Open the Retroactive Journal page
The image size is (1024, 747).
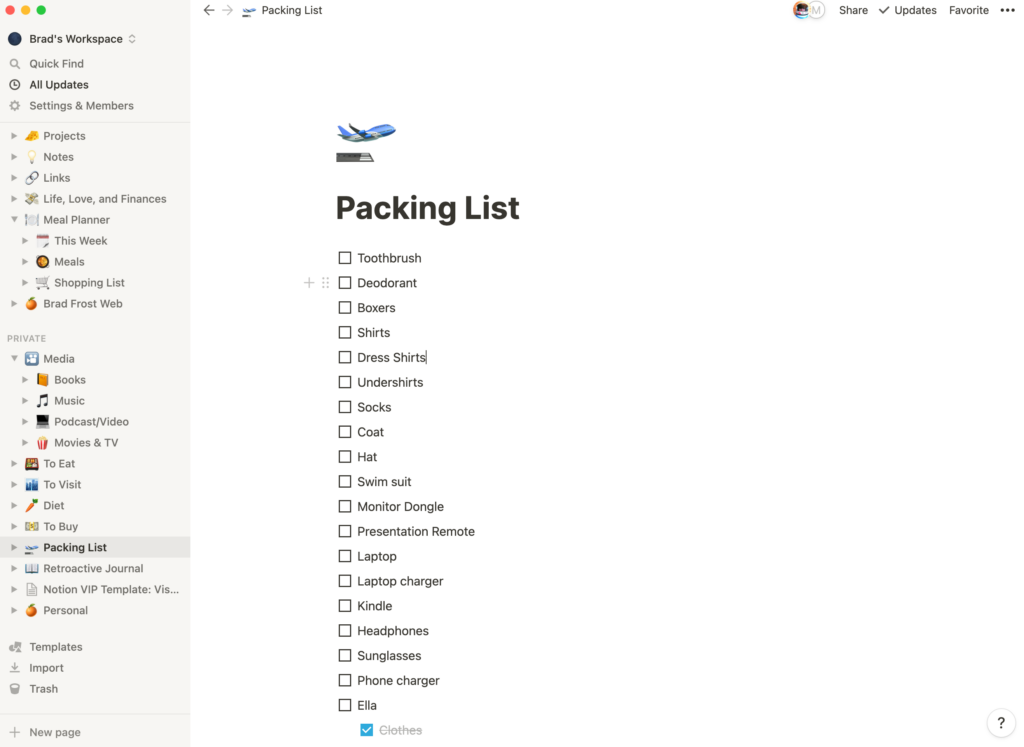[x=95, y=569]
